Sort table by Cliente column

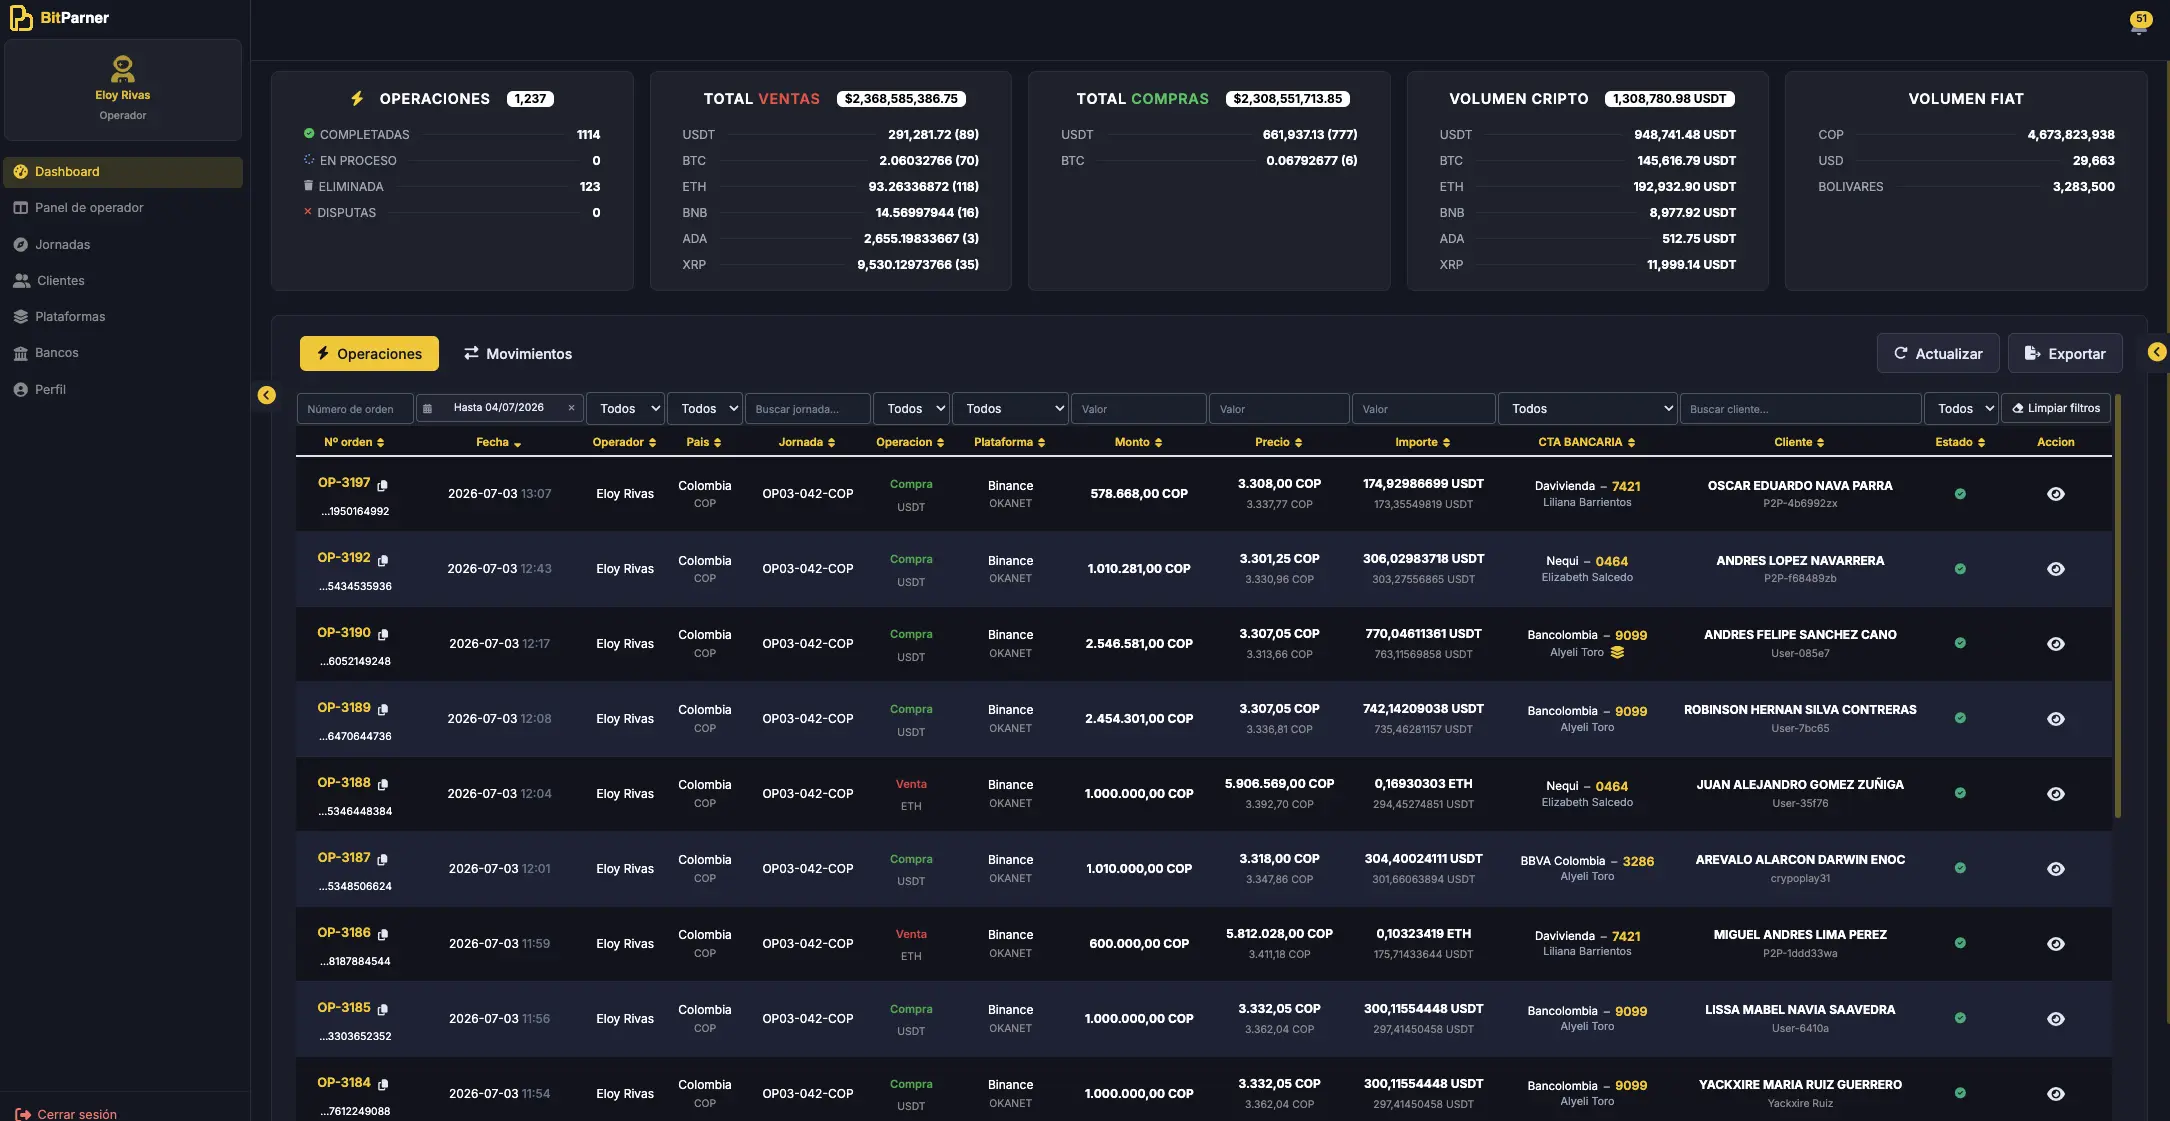pos(1799,442)
